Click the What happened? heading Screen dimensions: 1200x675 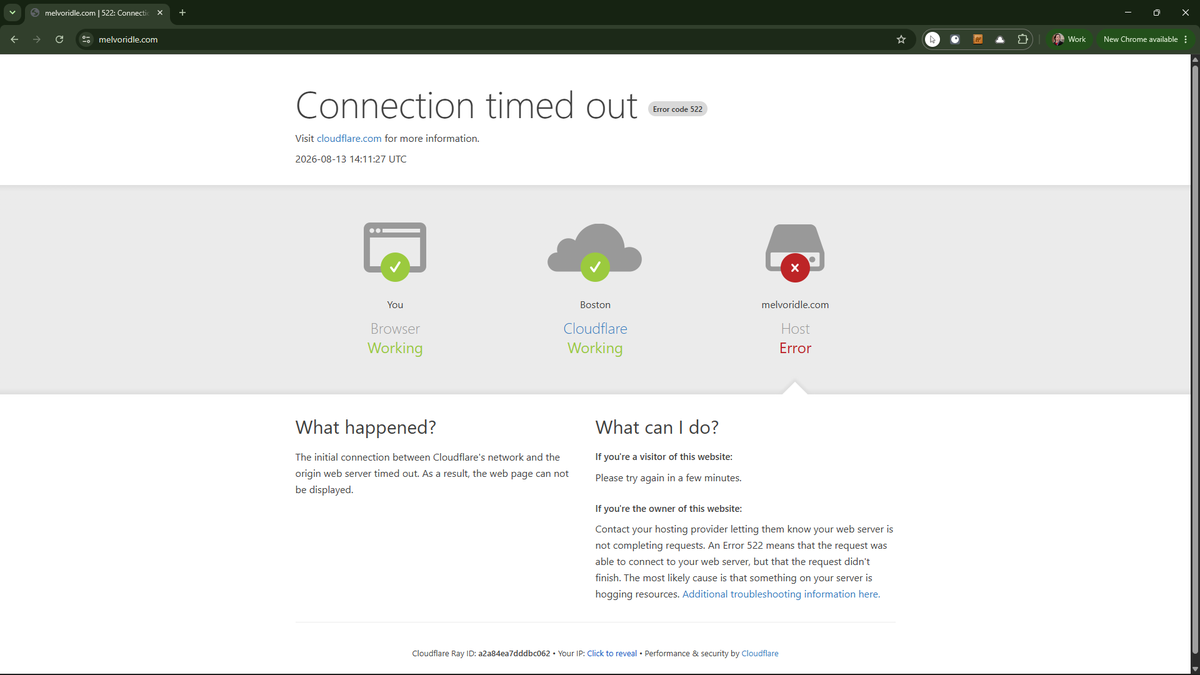point(366,427)
